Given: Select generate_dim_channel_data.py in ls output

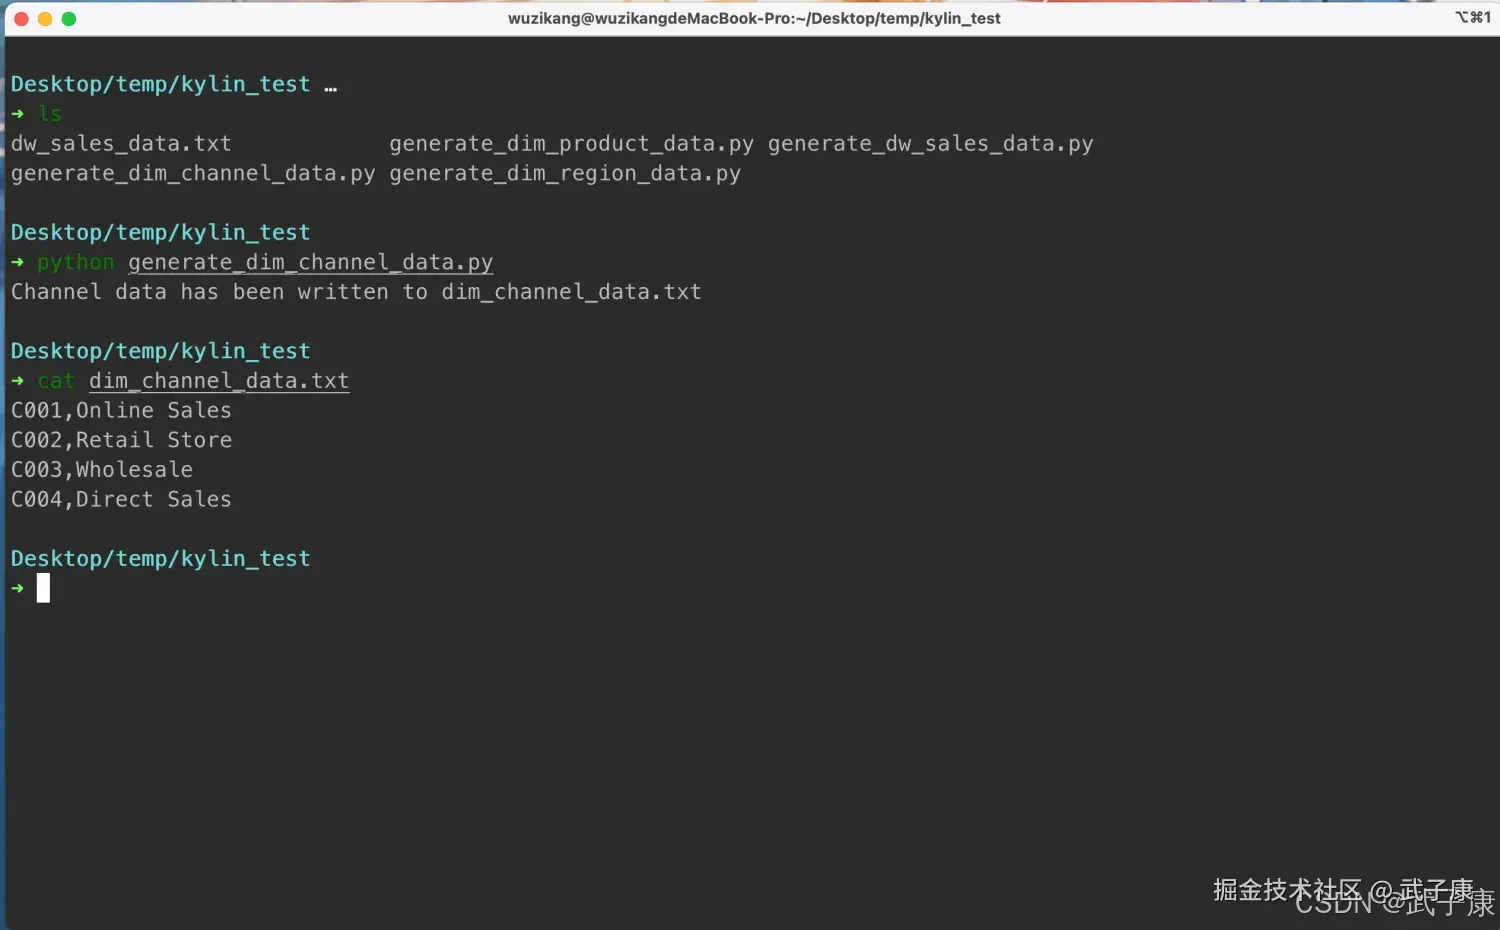Looking at the screenshot, I should (x=193, y=174).
